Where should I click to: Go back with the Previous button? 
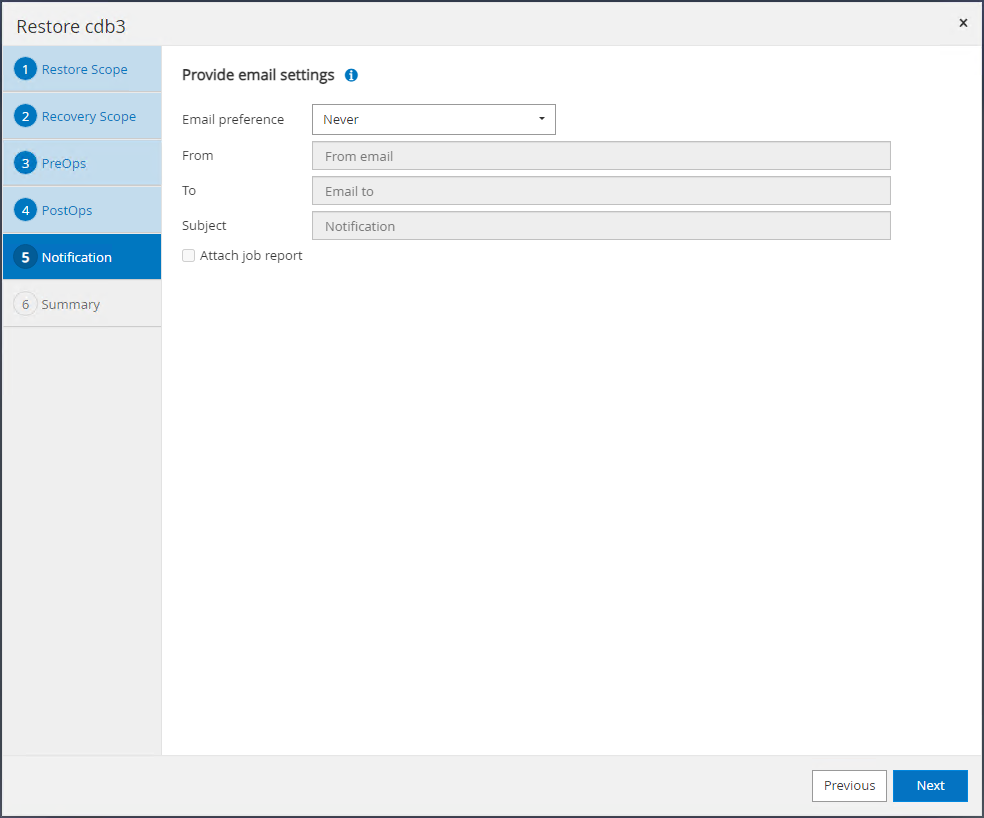pyautogui.click(x=849, y=785)
